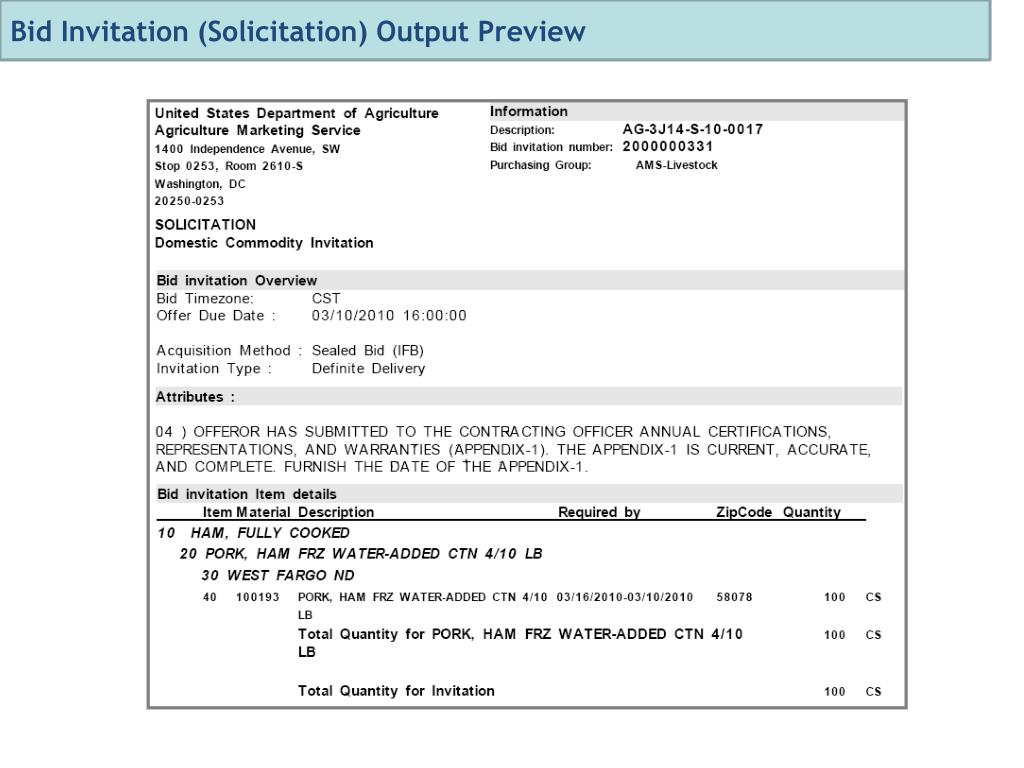Screen dimensions: 1024x768
Task: Select offer due date '03/10/2010 16:00:00'
Action: (x=389, y=315)
